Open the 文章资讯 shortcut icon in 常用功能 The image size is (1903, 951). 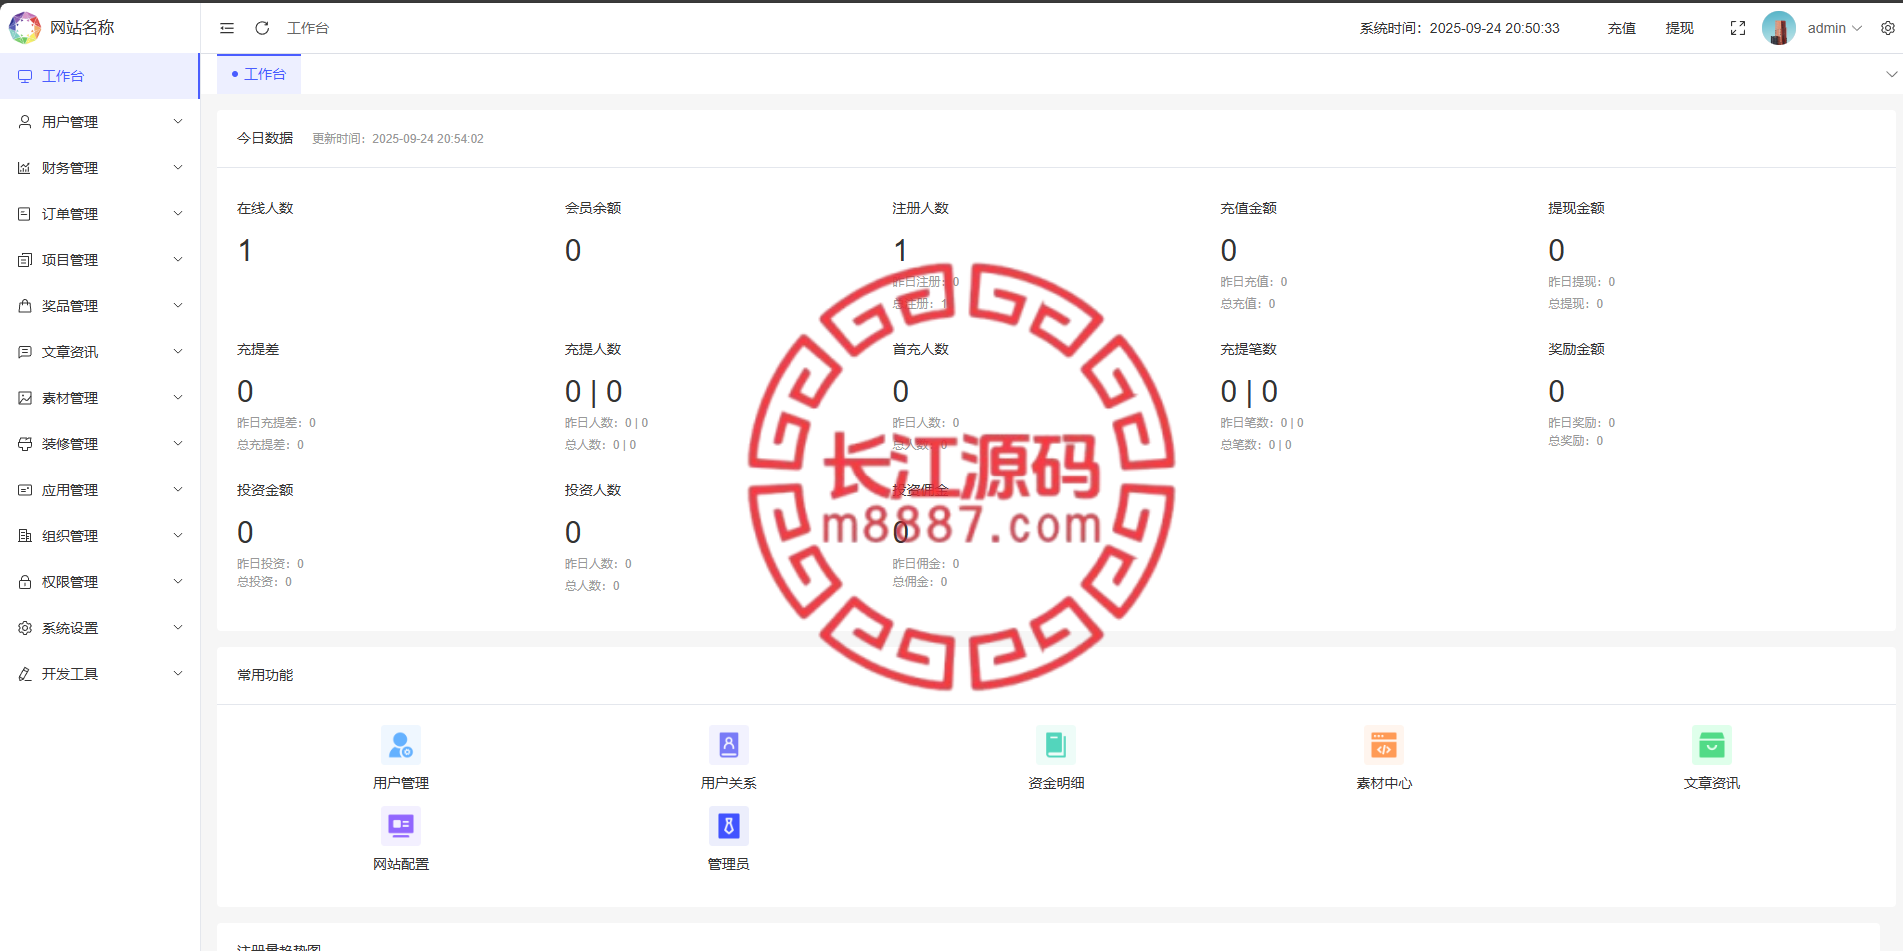pos(1712,745)
